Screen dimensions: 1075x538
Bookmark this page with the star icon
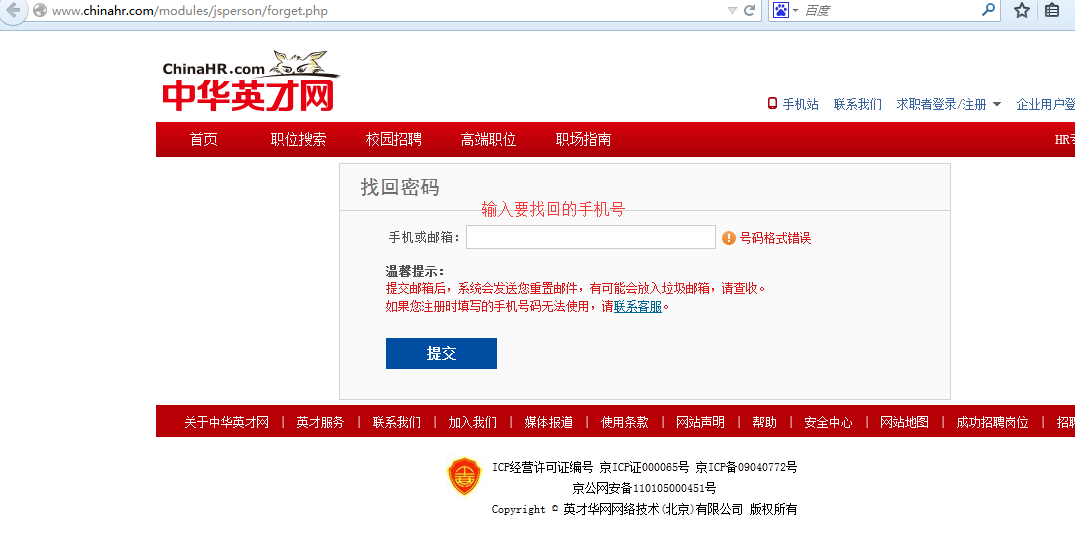(1022, 10)
